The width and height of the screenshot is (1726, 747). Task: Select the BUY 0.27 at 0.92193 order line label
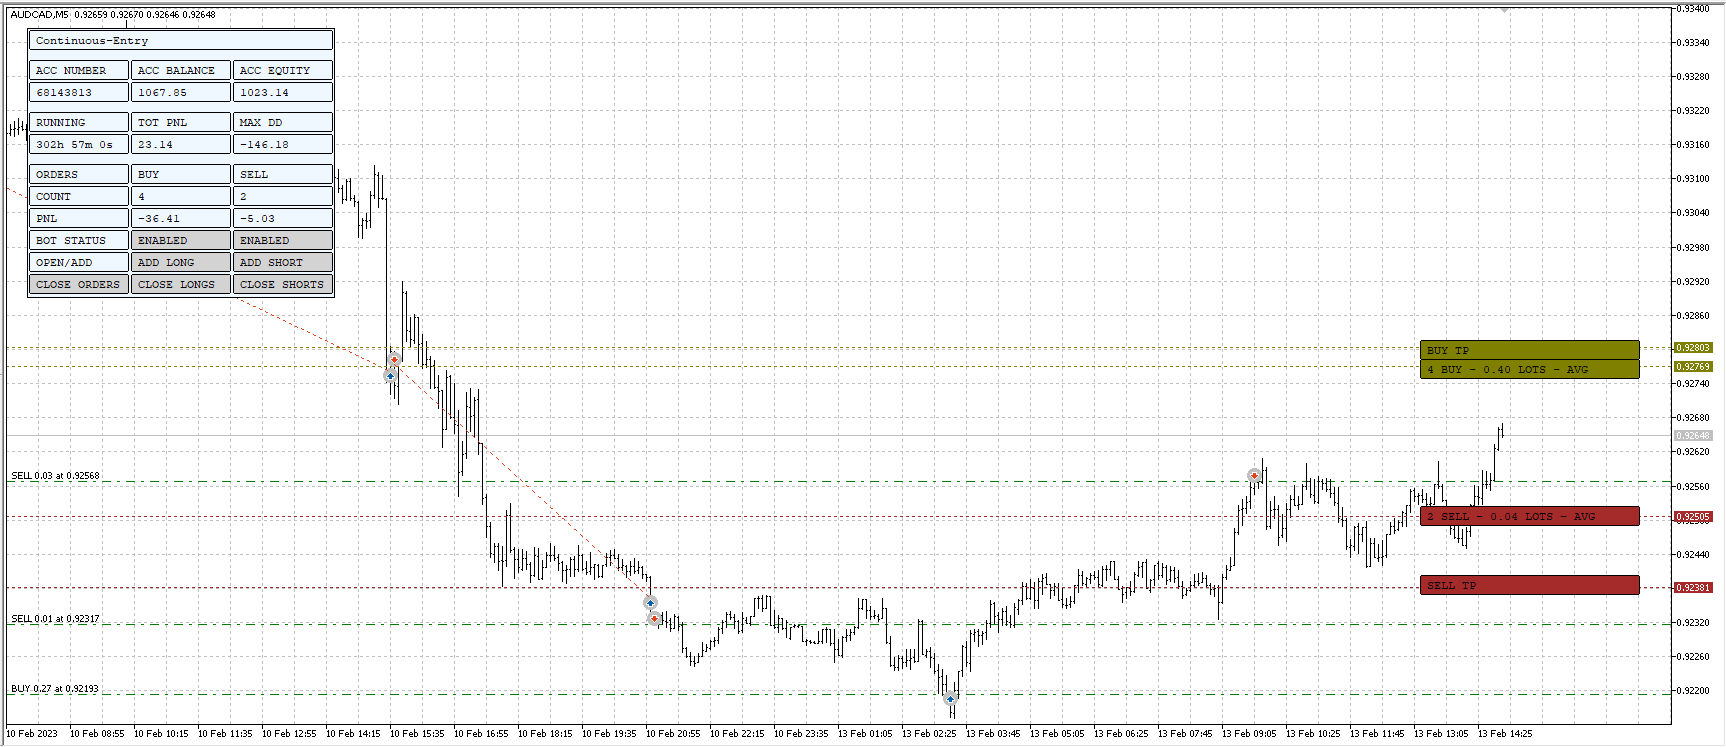coord(55,689)
